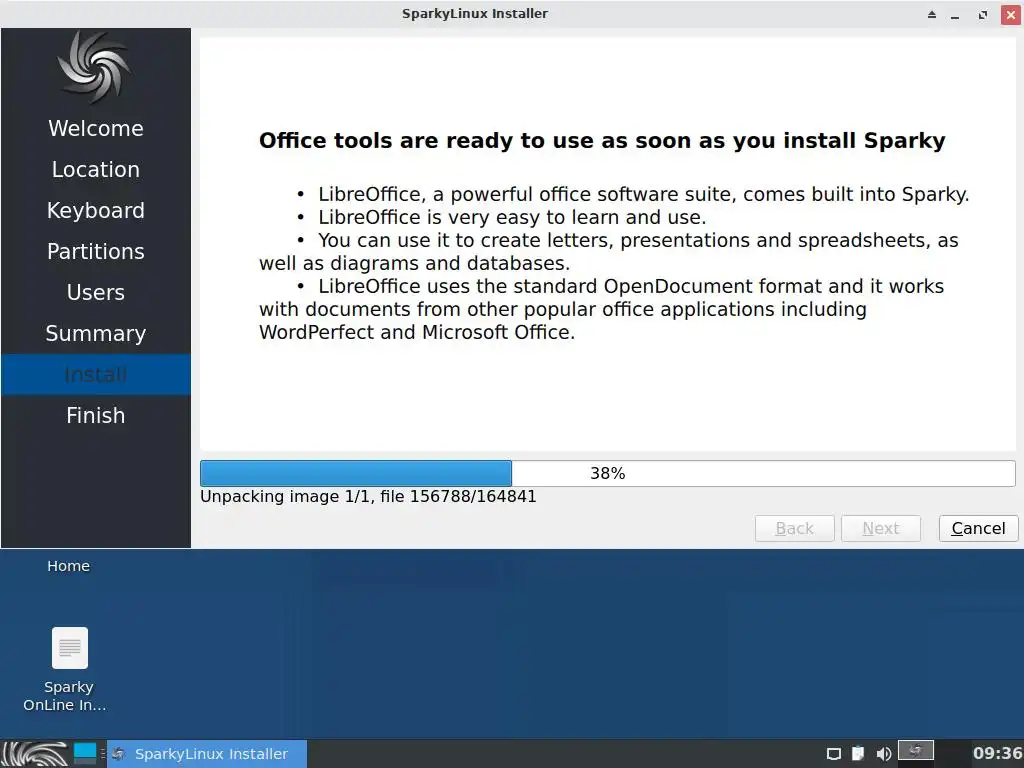Click the show desktop icon in taskbar
1024x768 pixels.
pos(85,754)
